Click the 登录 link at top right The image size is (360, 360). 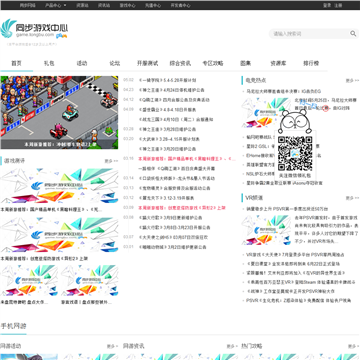pyautogui.click(x=327, y=5)
